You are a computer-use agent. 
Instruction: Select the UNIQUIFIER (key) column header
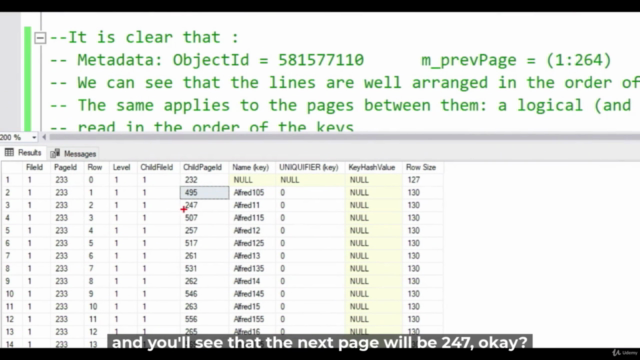tap(309, 167)
